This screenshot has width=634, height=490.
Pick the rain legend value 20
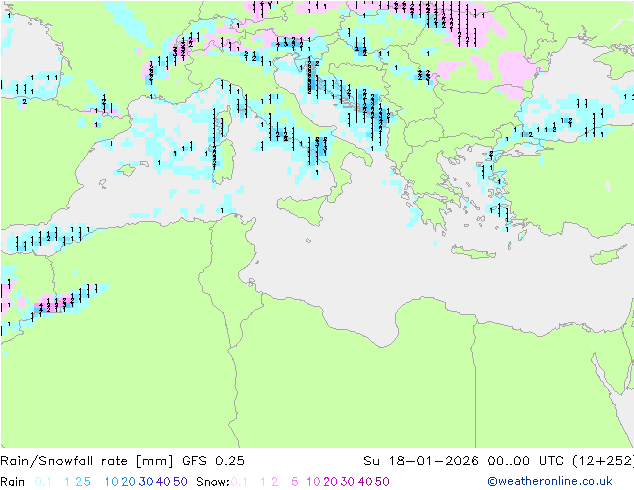click(x=129, y=482)
